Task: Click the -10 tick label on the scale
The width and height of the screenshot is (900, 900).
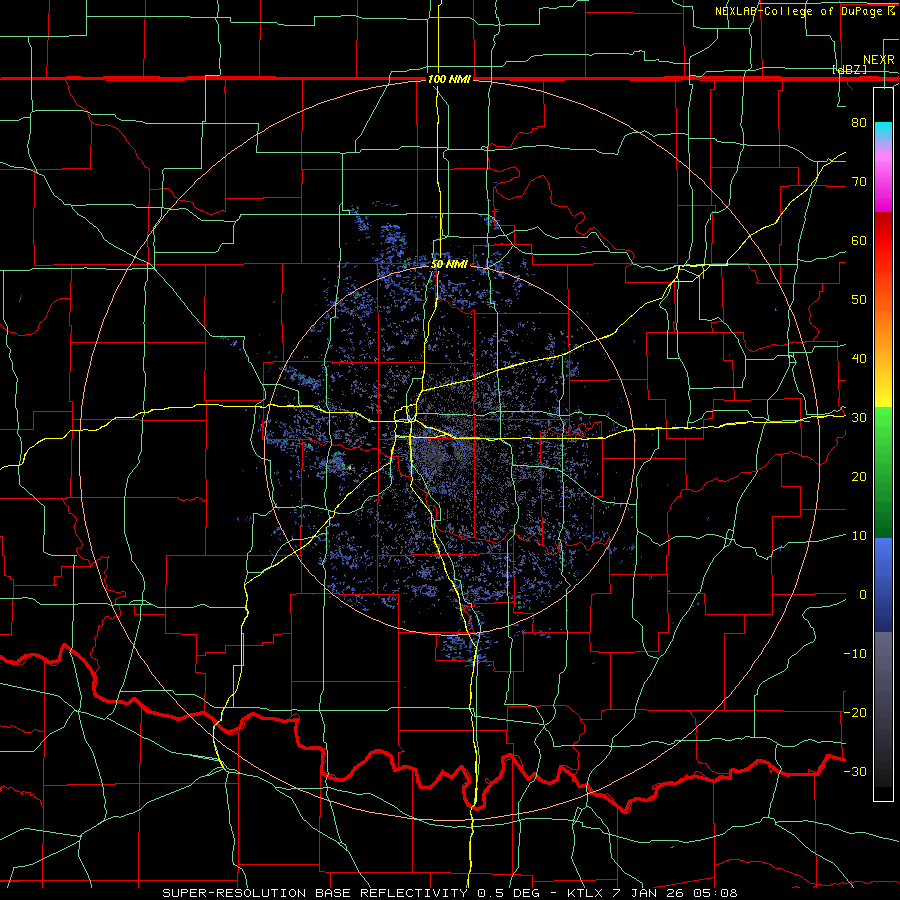Action: (x=855, y=654)
